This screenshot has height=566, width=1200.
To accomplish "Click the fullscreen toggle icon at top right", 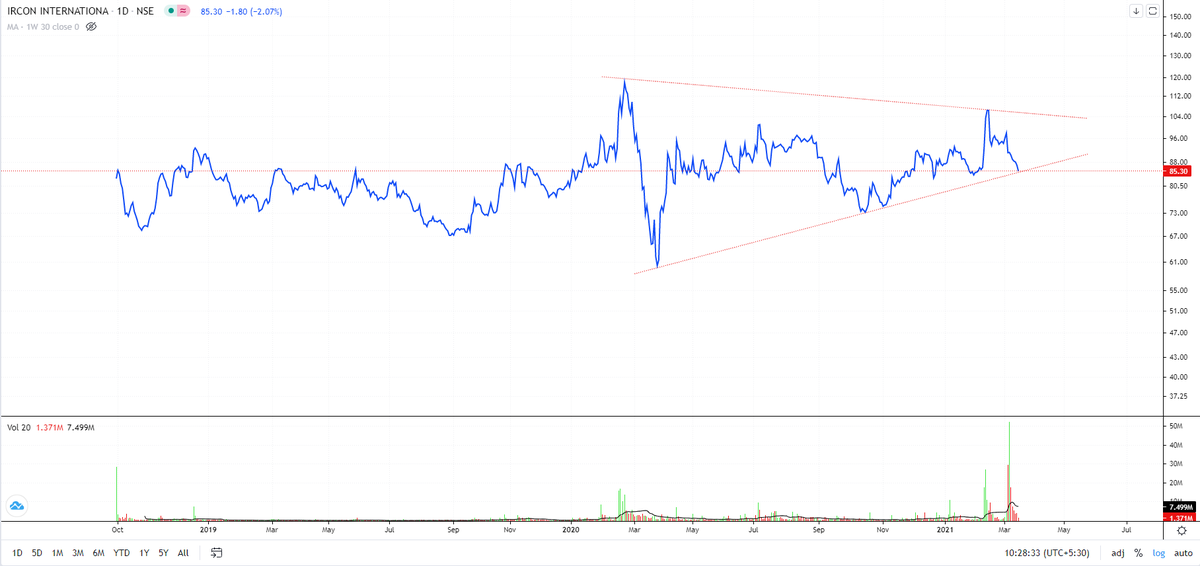I will [x=1152, y=11].
